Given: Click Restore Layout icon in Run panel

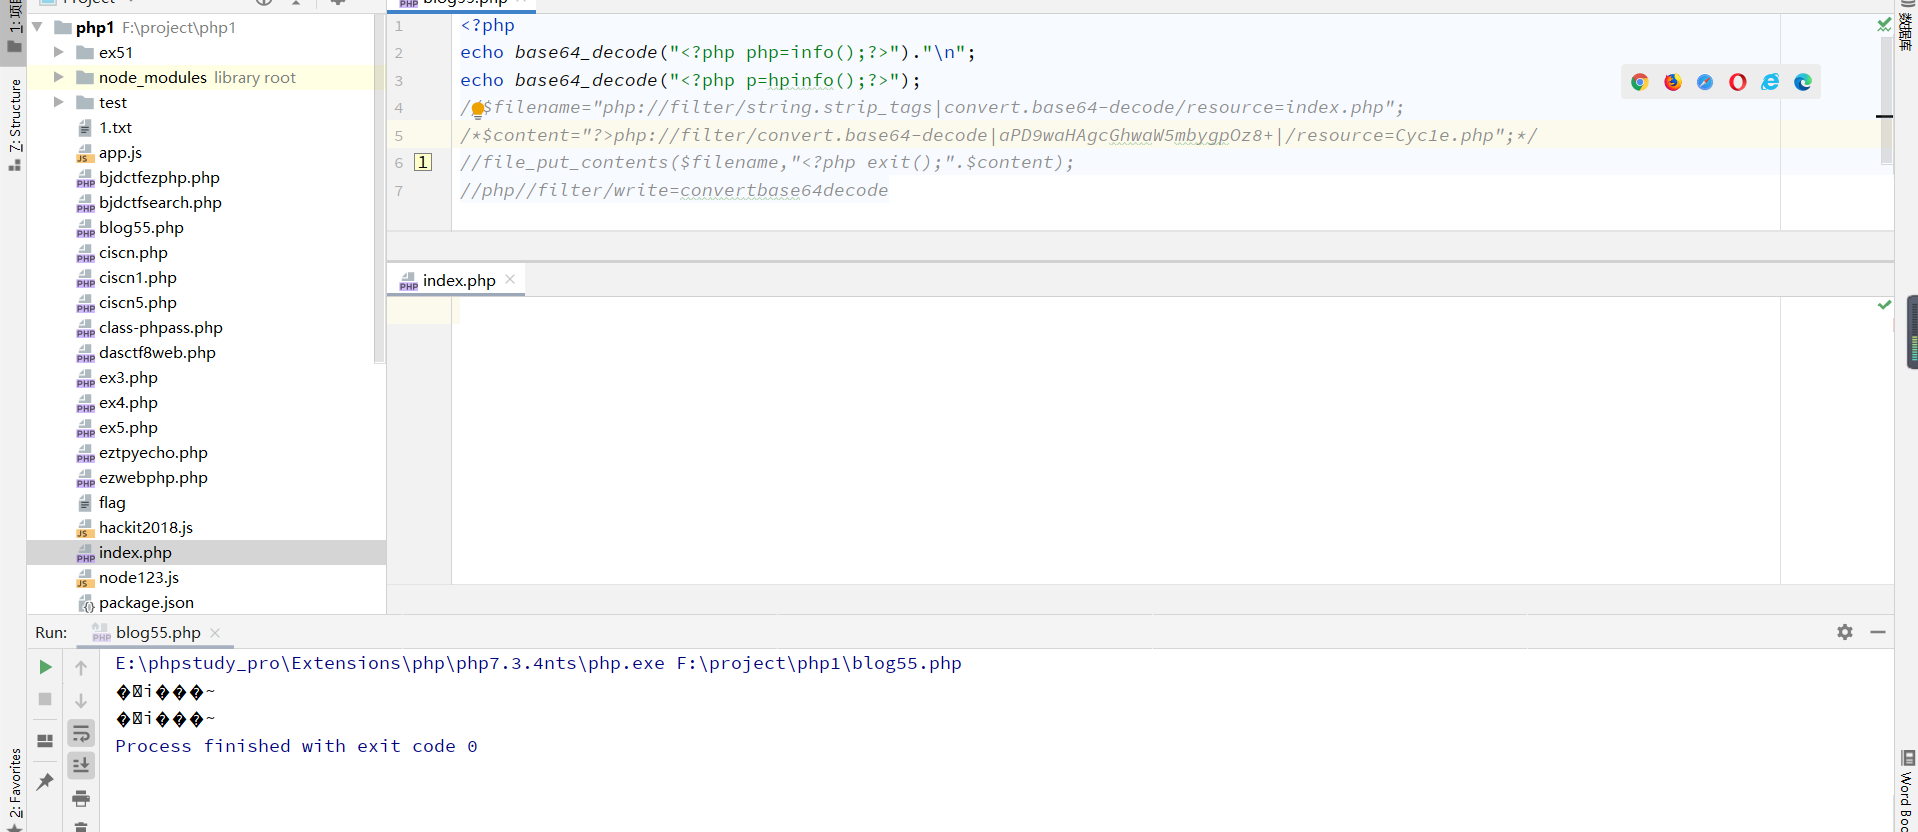Looking at the screenshot, I should pyautogui.click(x=45, y=741).
